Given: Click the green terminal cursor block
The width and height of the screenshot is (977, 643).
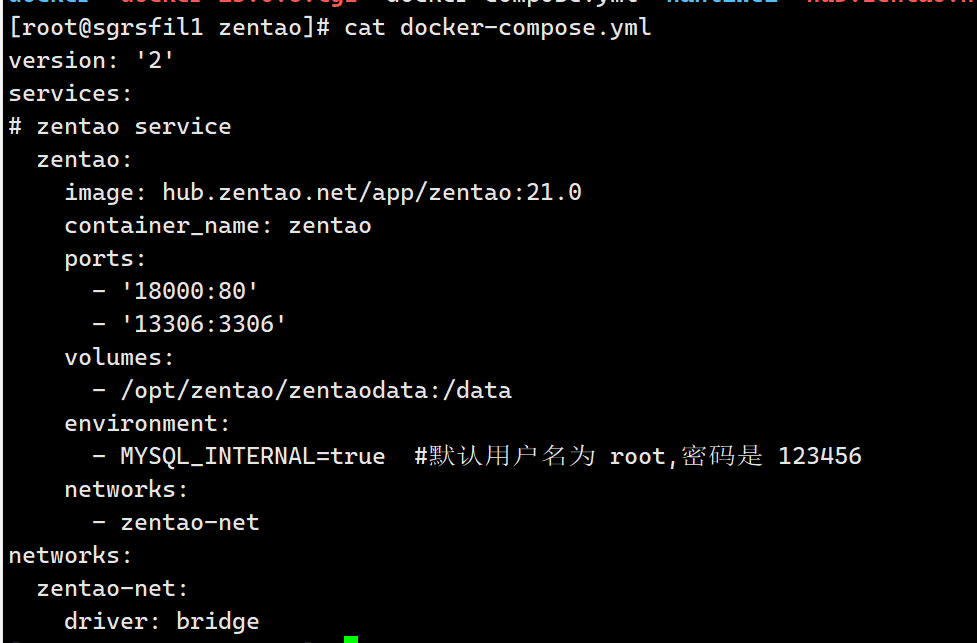Looking at the screenshot, I should [351, 639].
